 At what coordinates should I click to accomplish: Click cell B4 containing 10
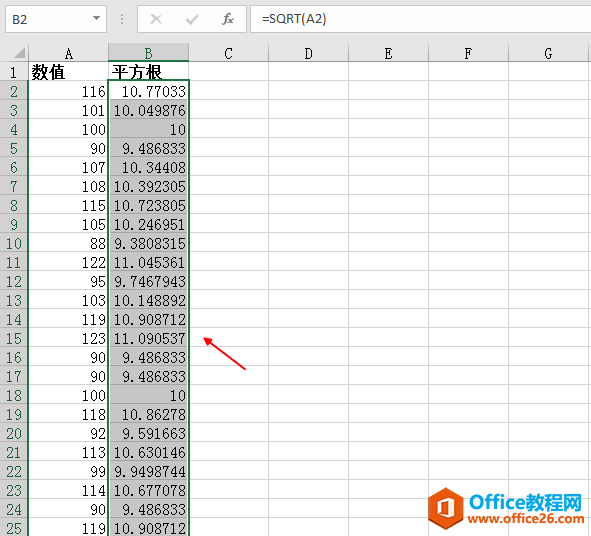pos(149,129)
